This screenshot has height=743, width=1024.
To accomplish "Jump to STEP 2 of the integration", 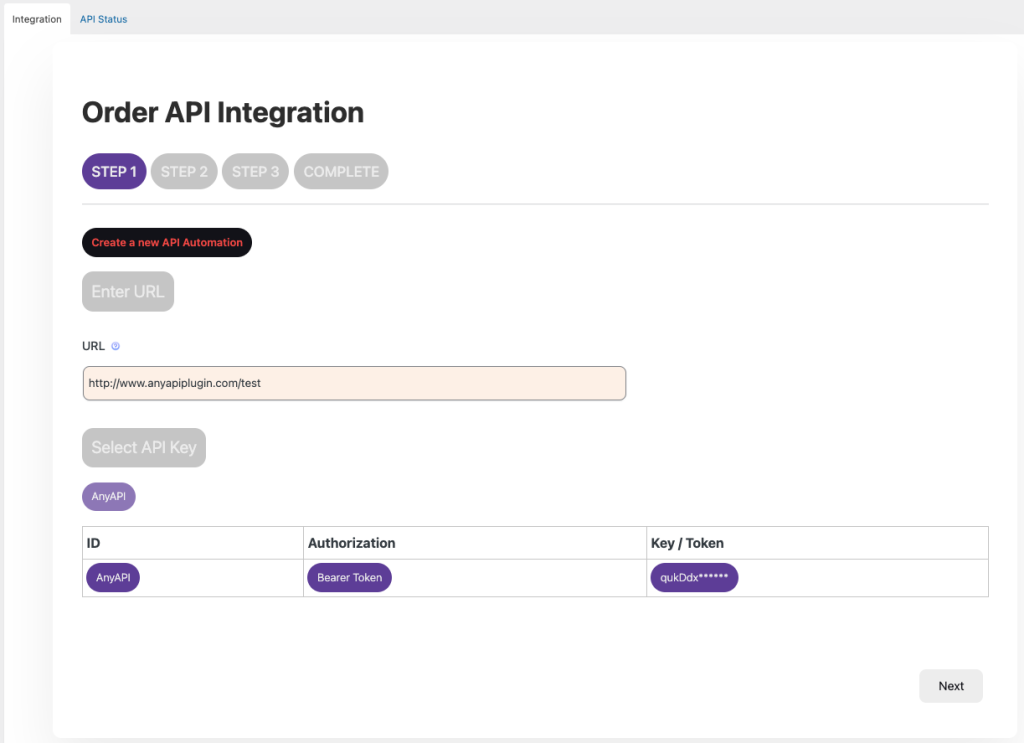I will [184, 171].
